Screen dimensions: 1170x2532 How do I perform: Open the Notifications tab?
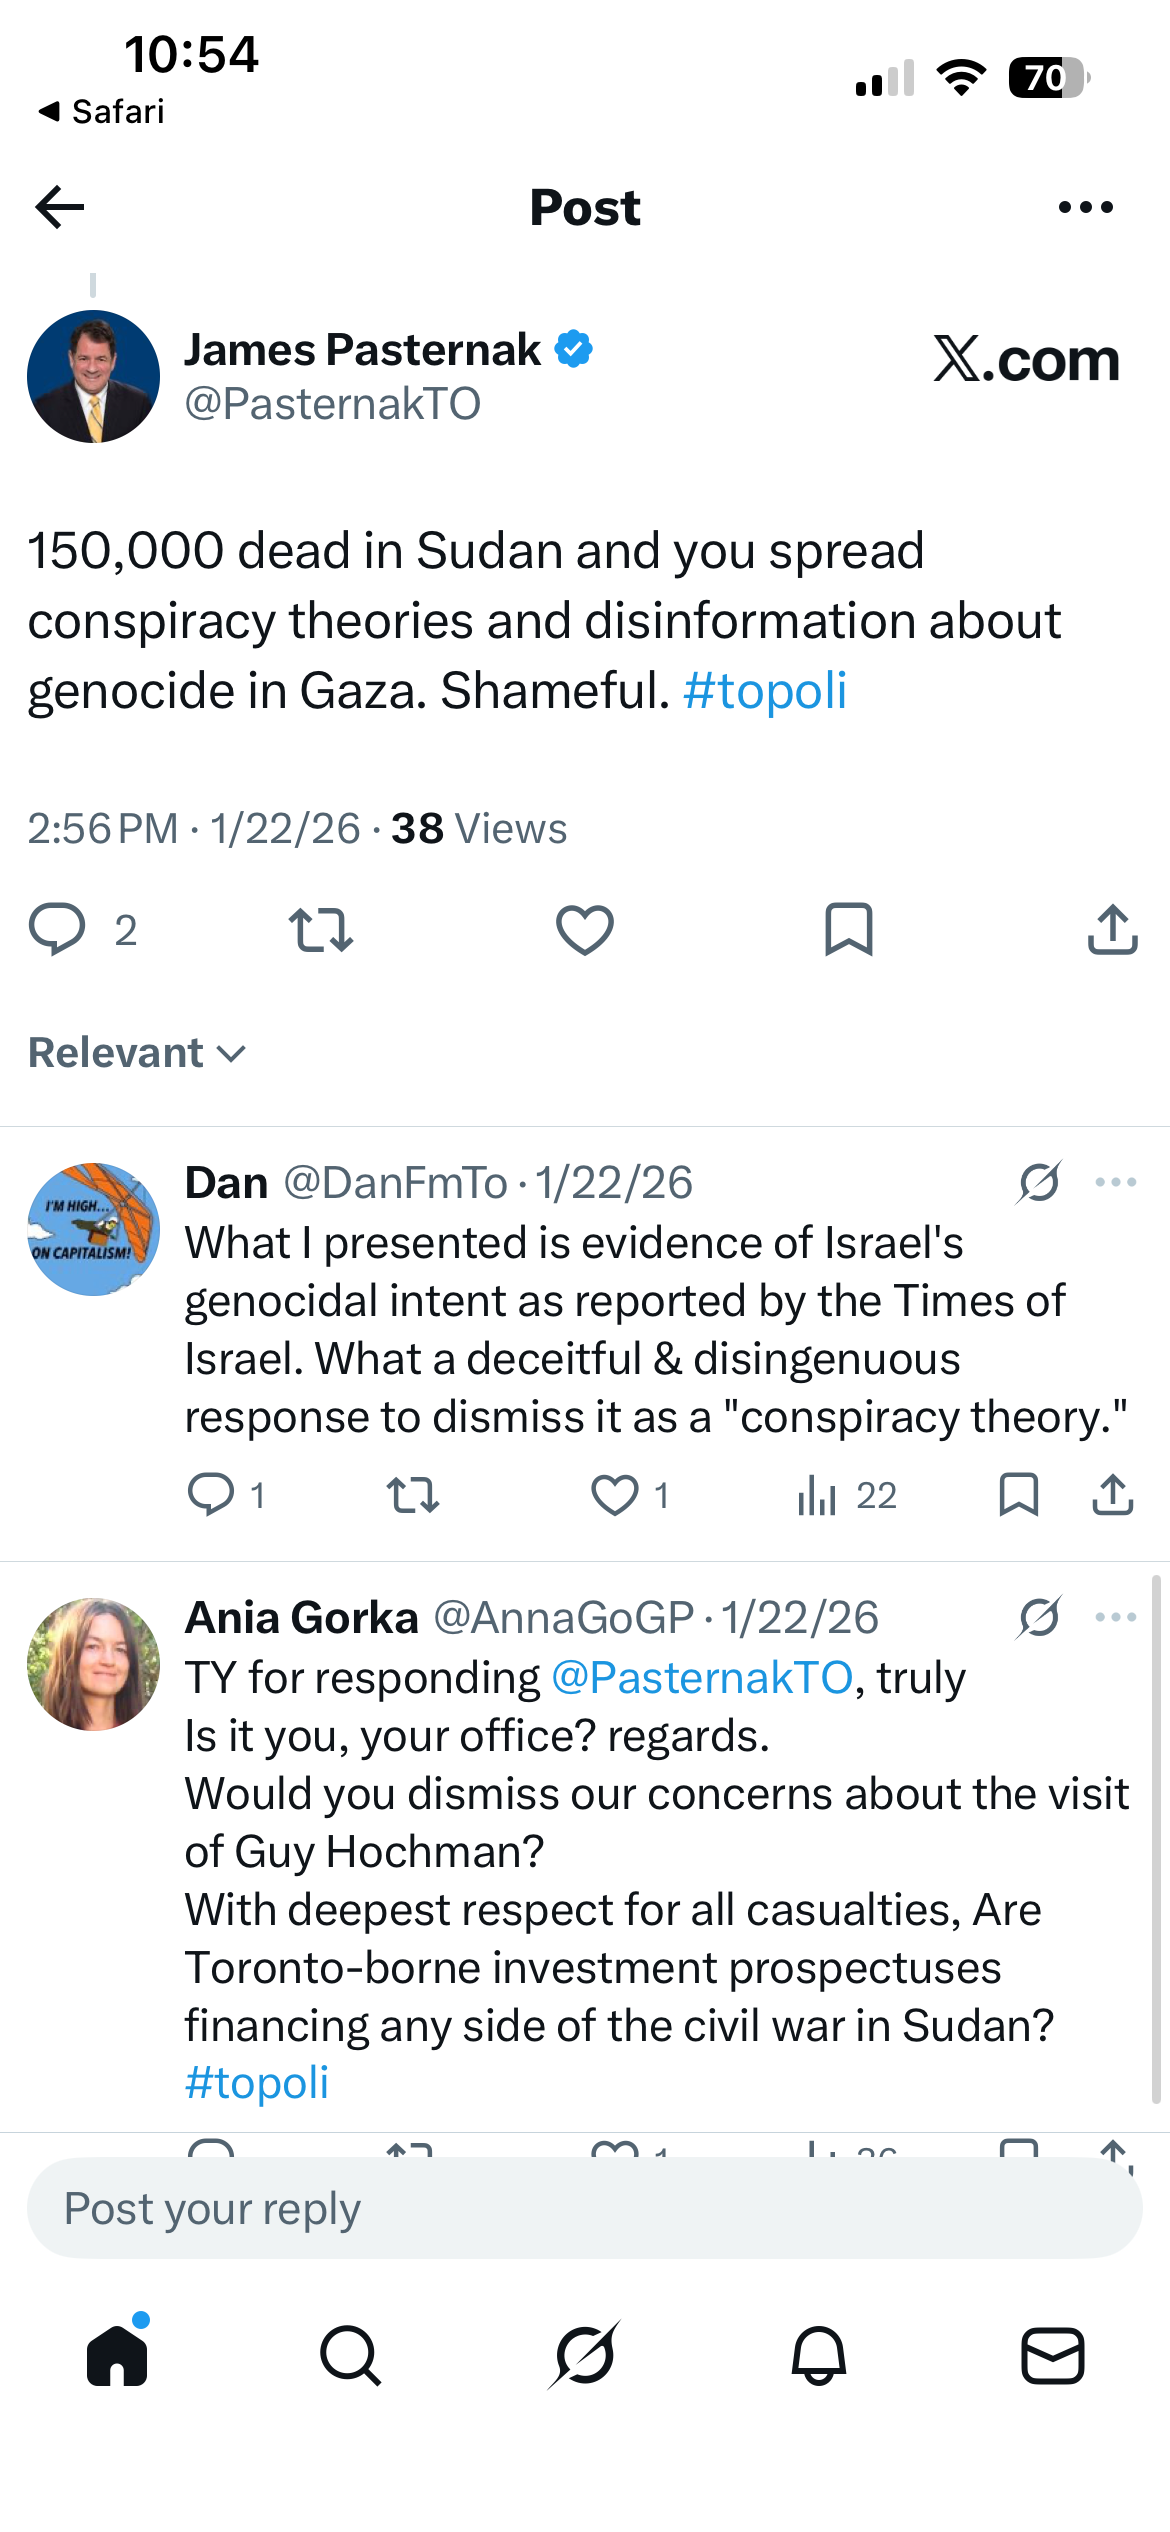tap(819, 2356)
